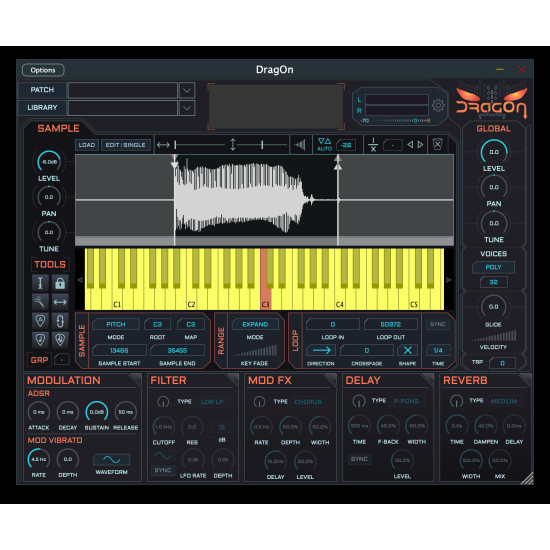Change the vibrato WAVEFORM sine selector
The height and width of the screenshot is (550, 550).
pyautogui.click(x=112, y=460)
